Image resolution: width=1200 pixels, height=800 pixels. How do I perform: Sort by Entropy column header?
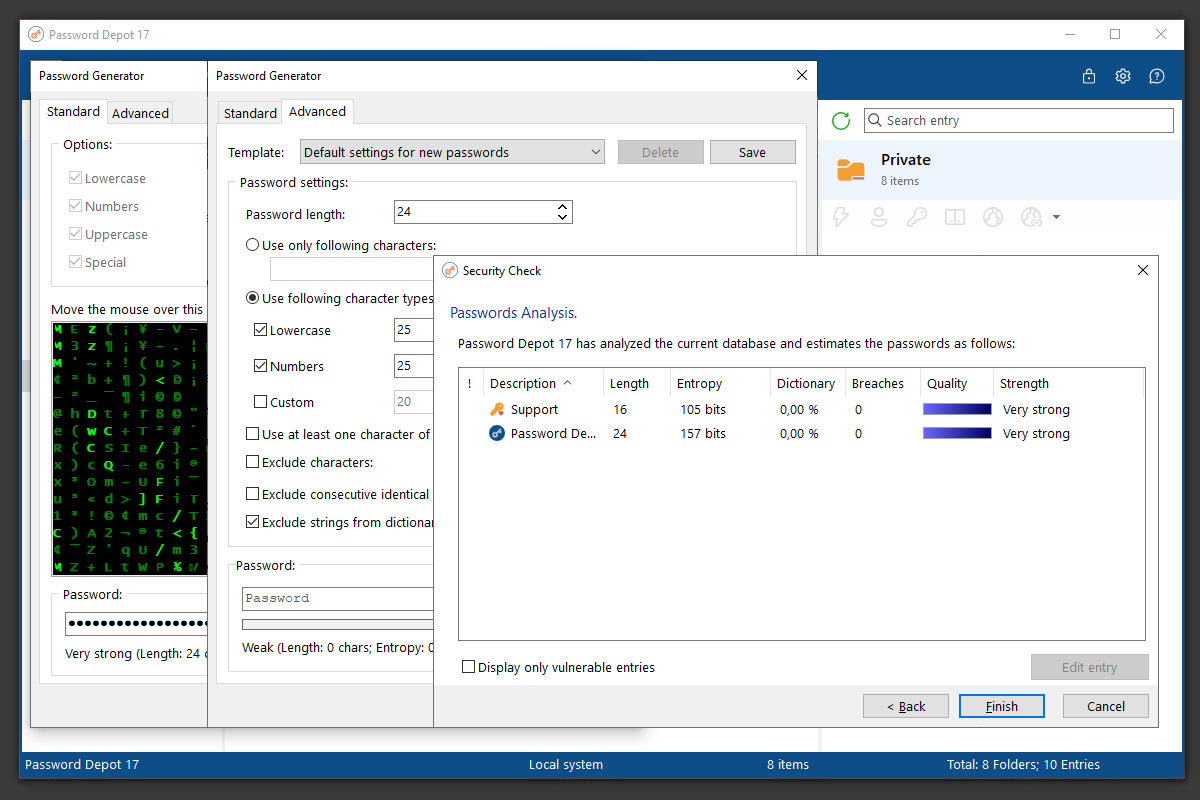tap(720, 383)
